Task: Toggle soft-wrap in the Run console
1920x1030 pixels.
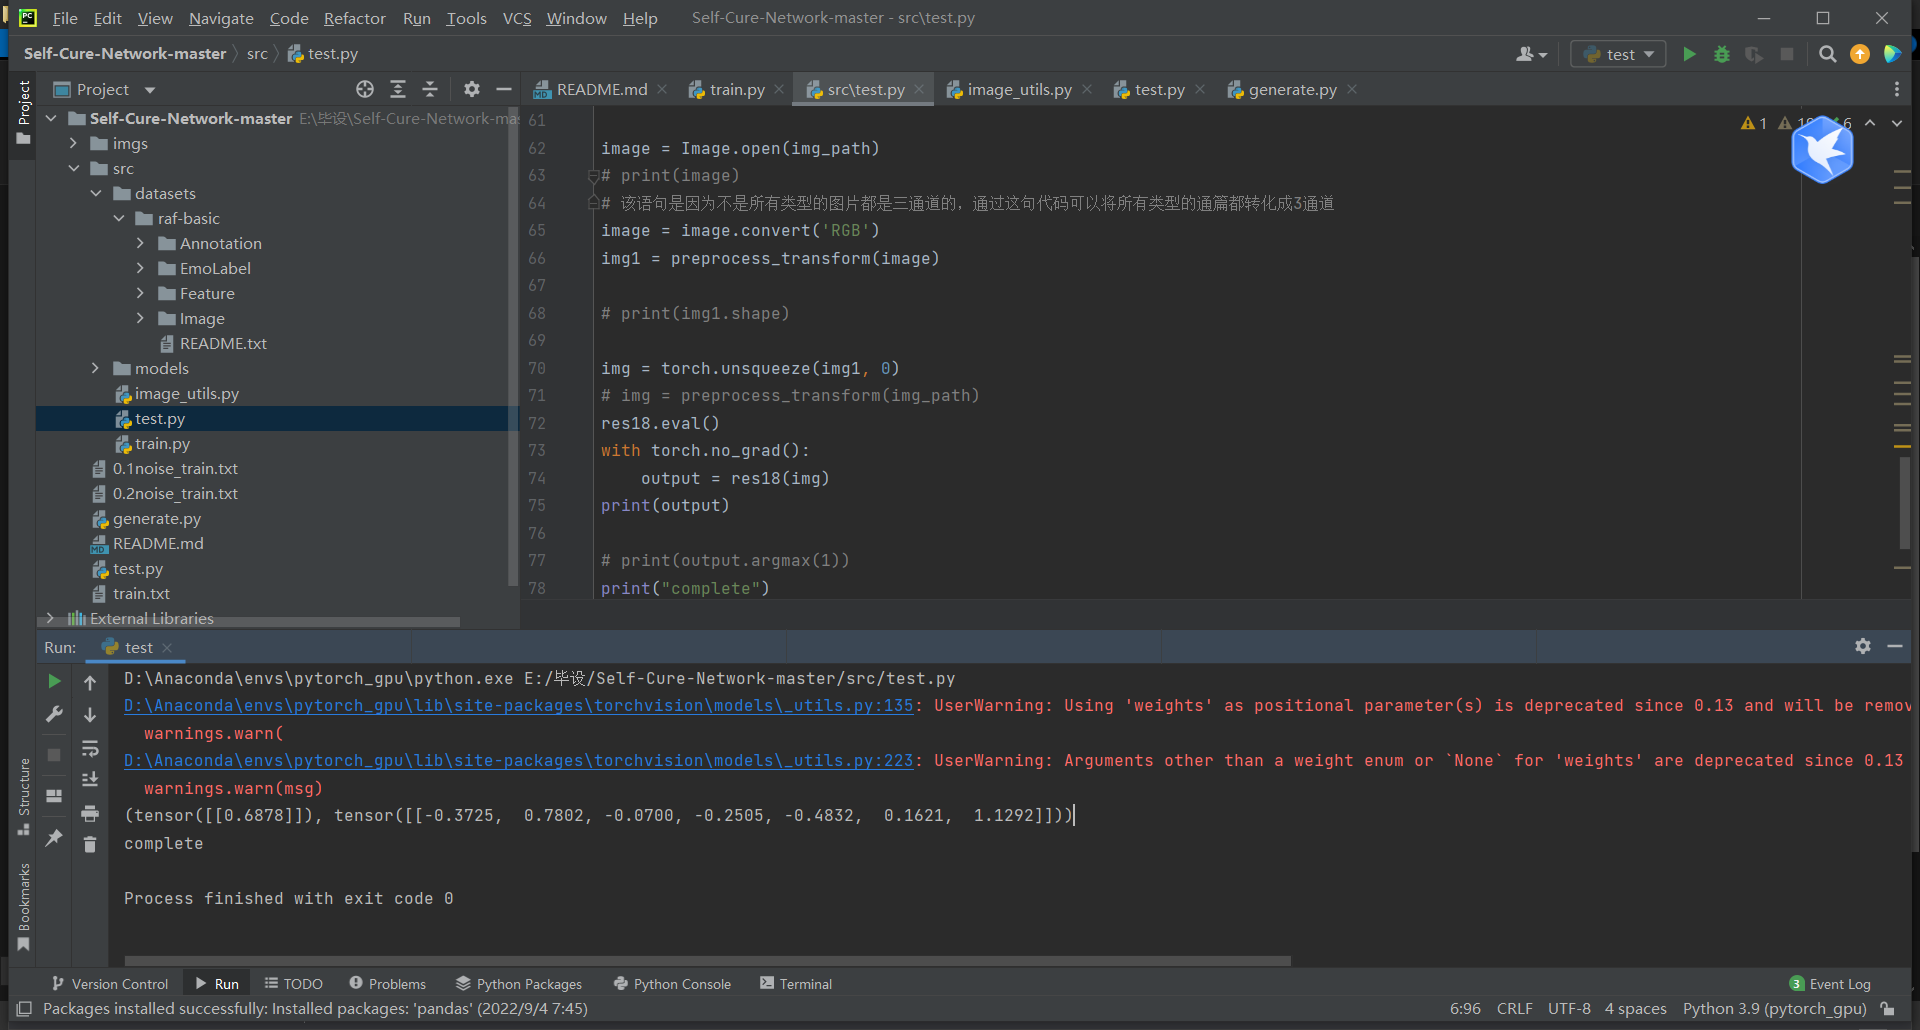Action: pyautogui.click(x=90, y=749)
